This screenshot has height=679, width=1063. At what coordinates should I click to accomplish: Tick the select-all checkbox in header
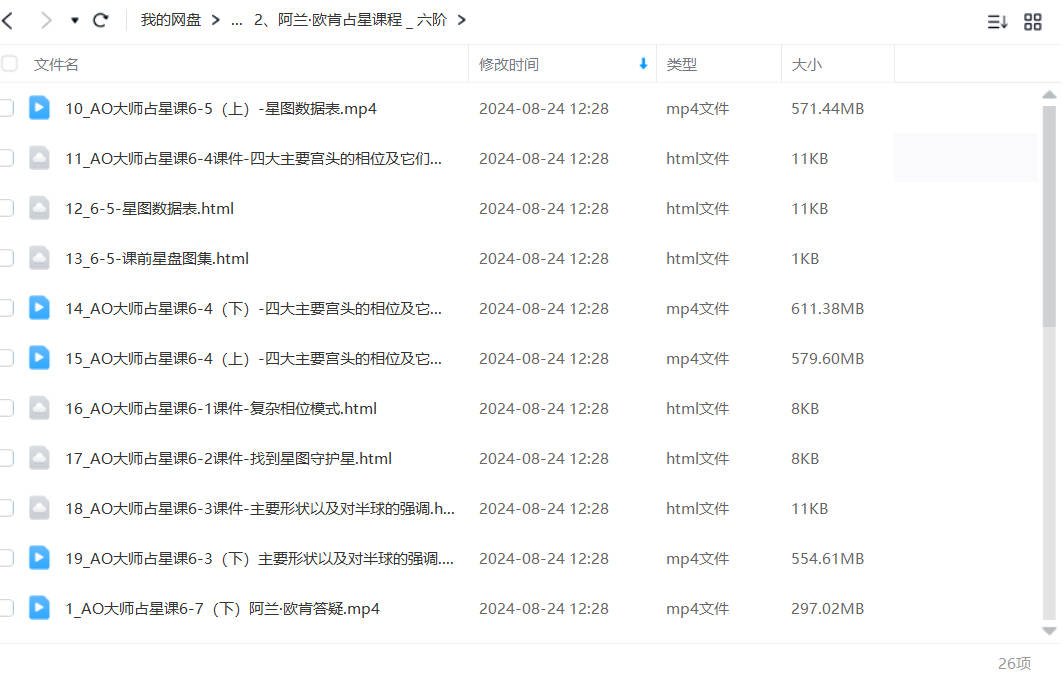(9, 64)
